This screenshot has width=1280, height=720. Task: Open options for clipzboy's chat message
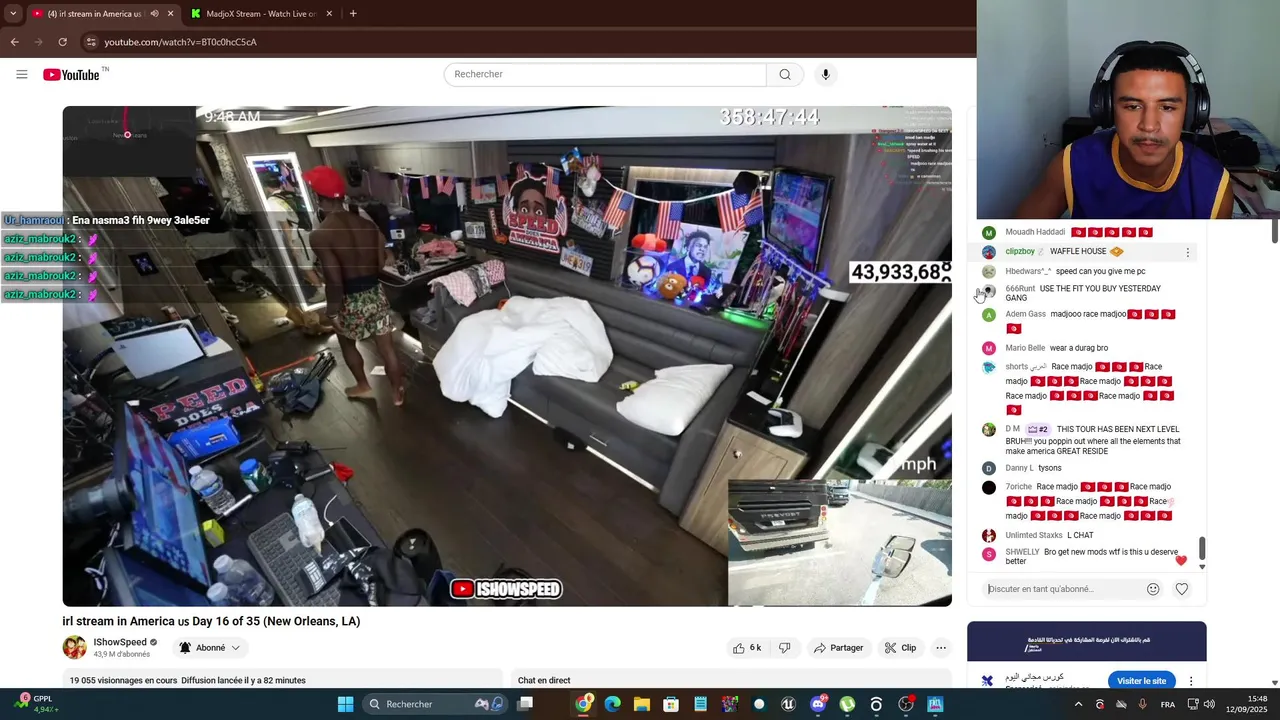point(1188,252)
